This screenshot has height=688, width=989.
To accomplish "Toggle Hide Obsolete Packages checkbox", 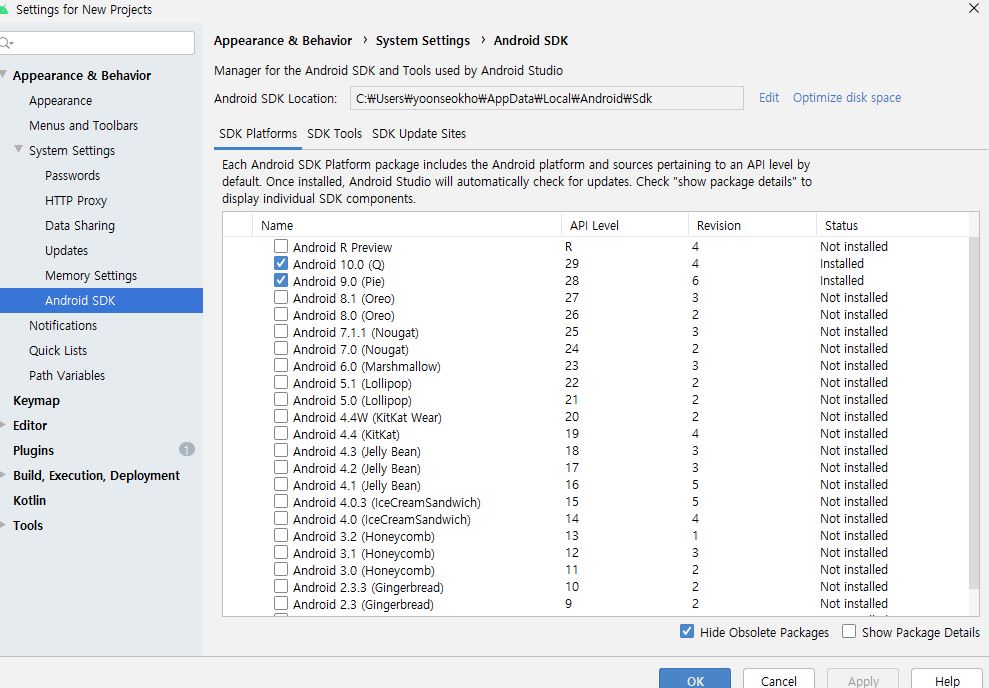I will 687,631.
